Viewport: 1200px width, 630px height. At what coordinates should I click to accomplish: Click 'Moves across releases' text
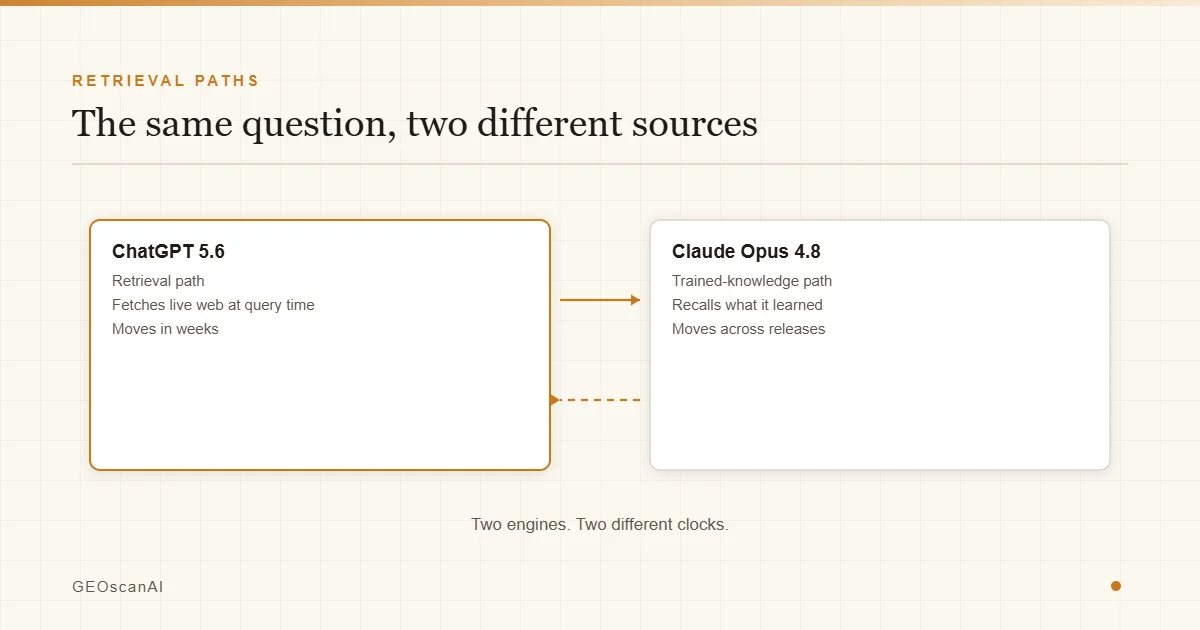point(749,329)
